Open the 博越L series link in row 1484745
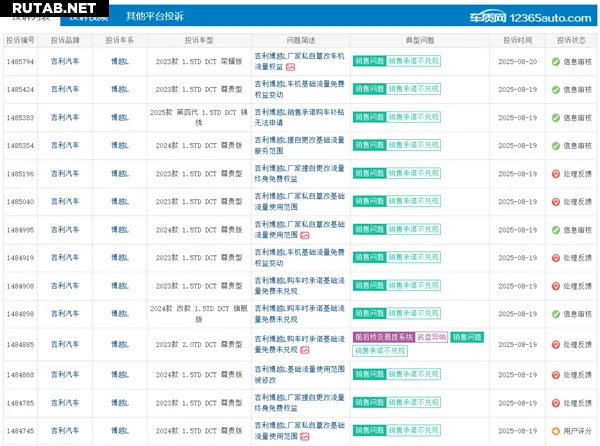 click(120, 431)
